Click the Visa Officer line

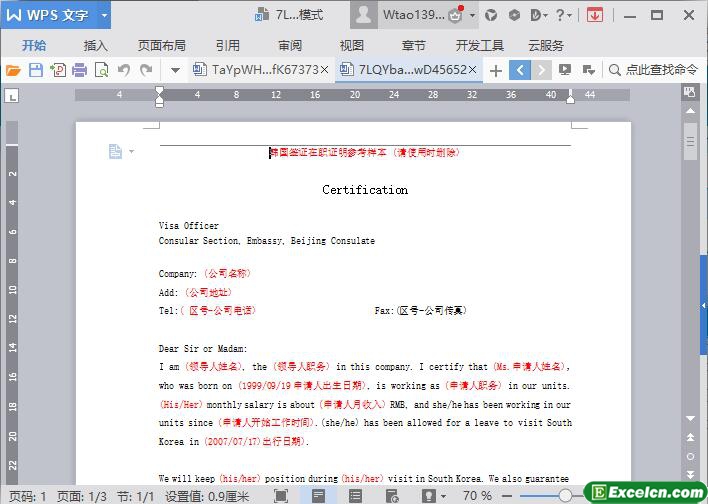189,225
